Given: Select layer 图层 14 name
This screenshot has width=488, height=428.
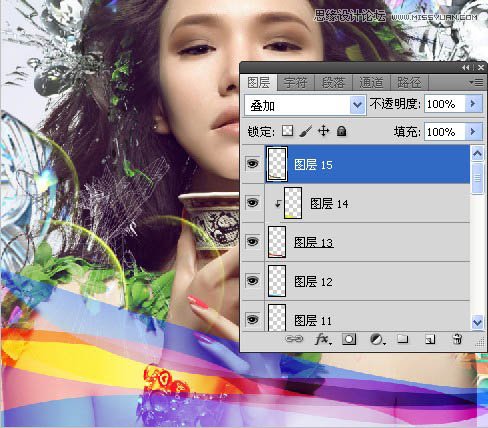Looking at the screenshot, I should coord(329,204).
